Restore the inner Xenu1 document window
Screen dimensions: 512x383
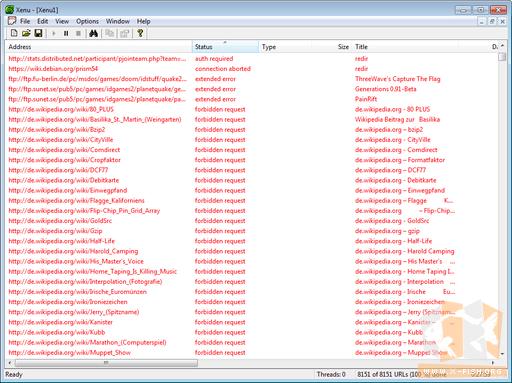pos(492,22)
